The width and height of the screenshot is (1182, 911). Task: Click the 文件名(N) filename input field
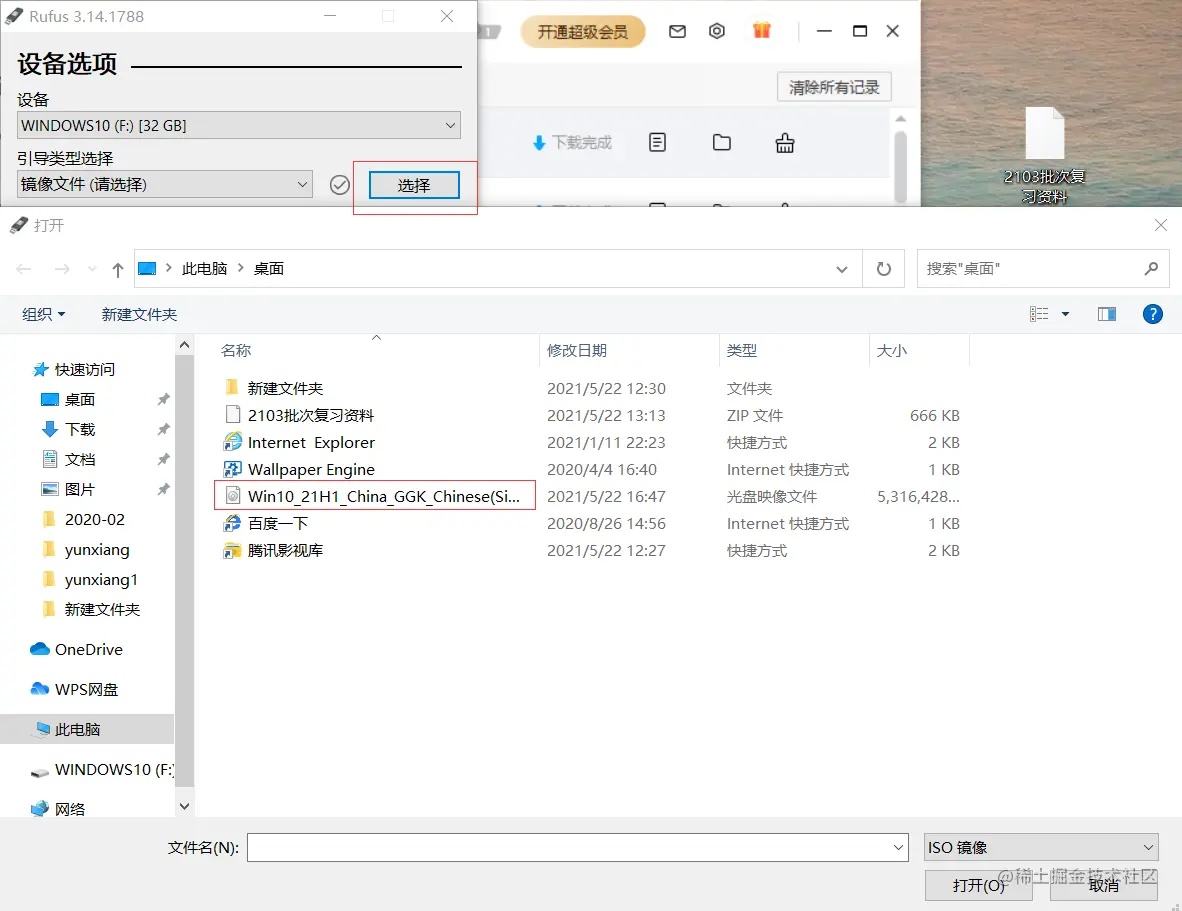point(577,848)
